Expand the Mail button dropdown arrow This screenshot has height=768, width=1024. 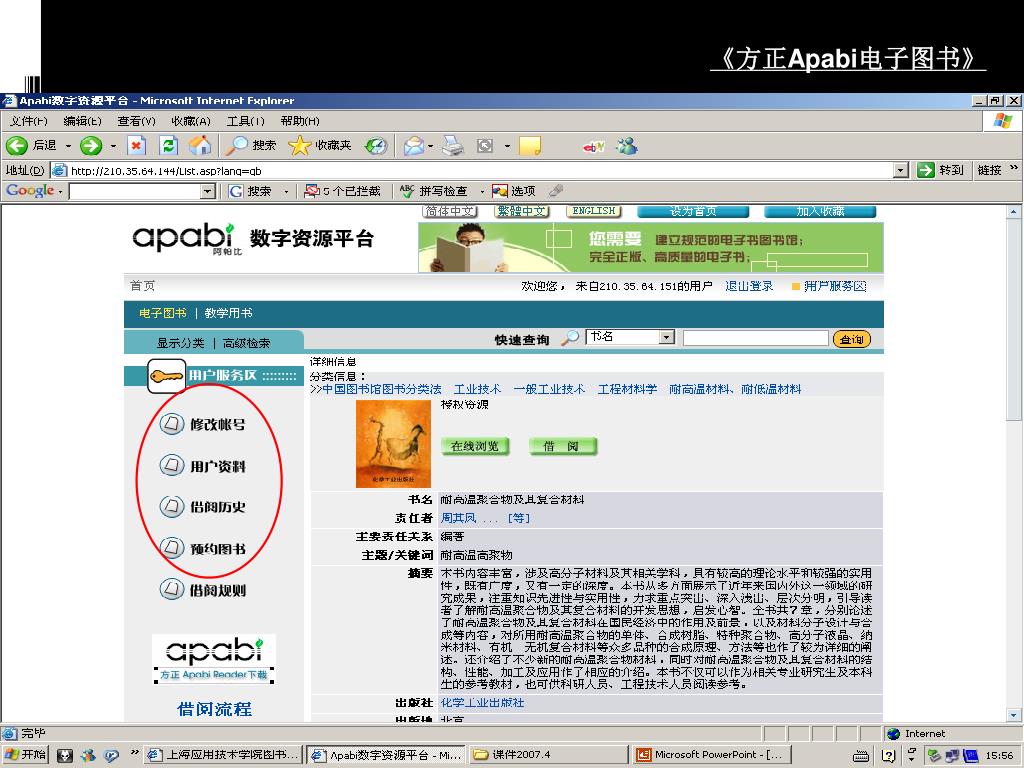pos(430,146)
